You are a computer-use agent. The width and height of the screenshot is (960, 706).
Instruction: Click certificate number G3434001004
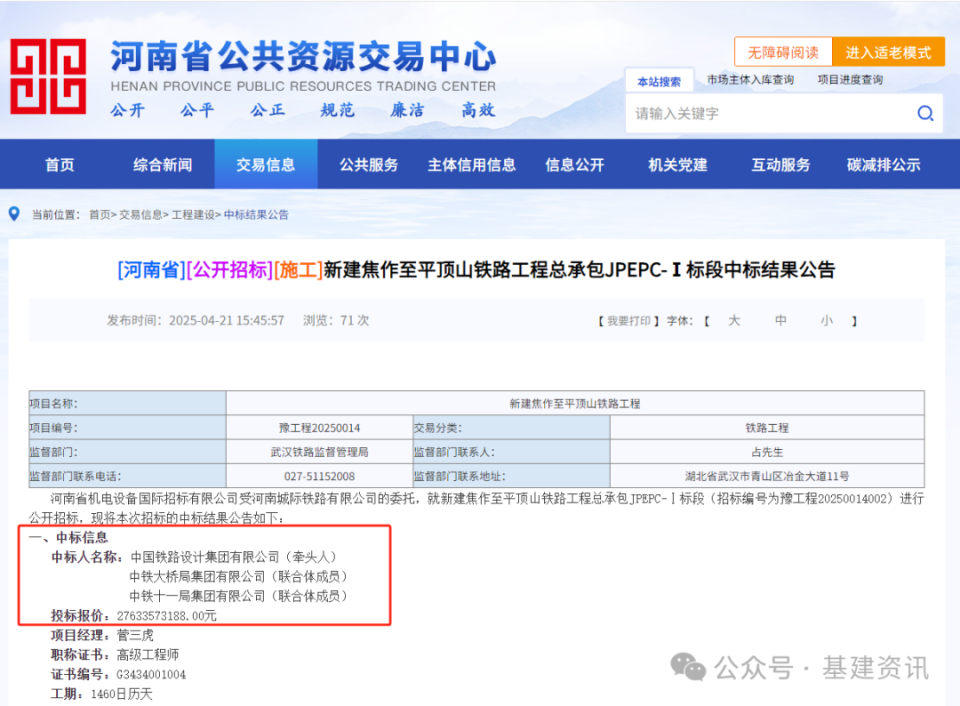(x=151, y=674)
